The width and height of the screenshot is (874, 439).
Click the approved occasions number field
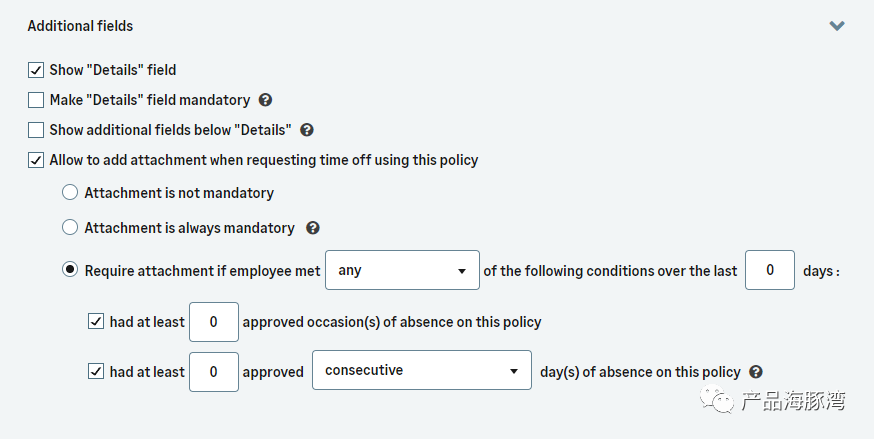tap(214, 322)
